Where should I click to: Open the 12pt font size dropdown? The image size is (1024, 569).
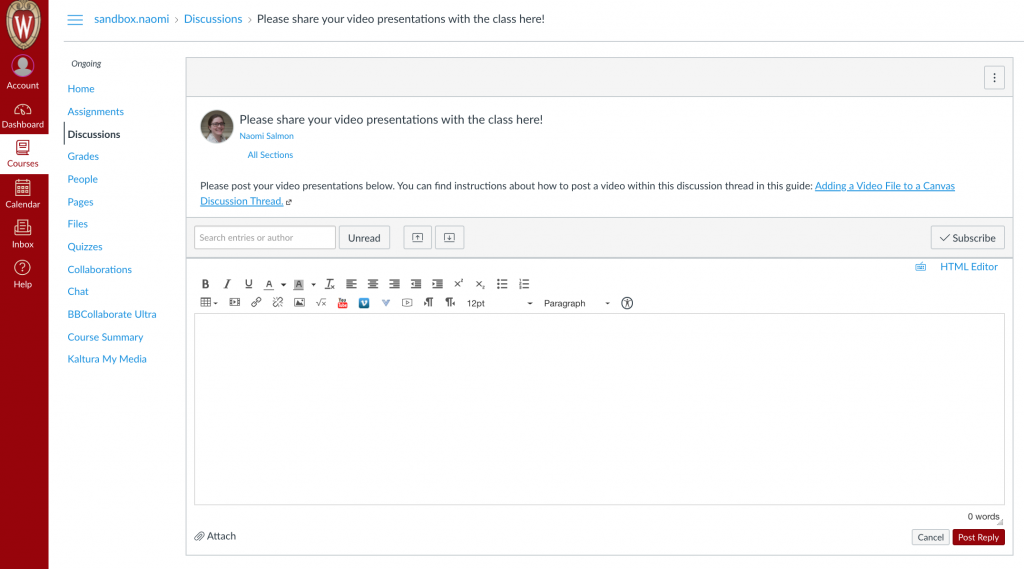500,303
